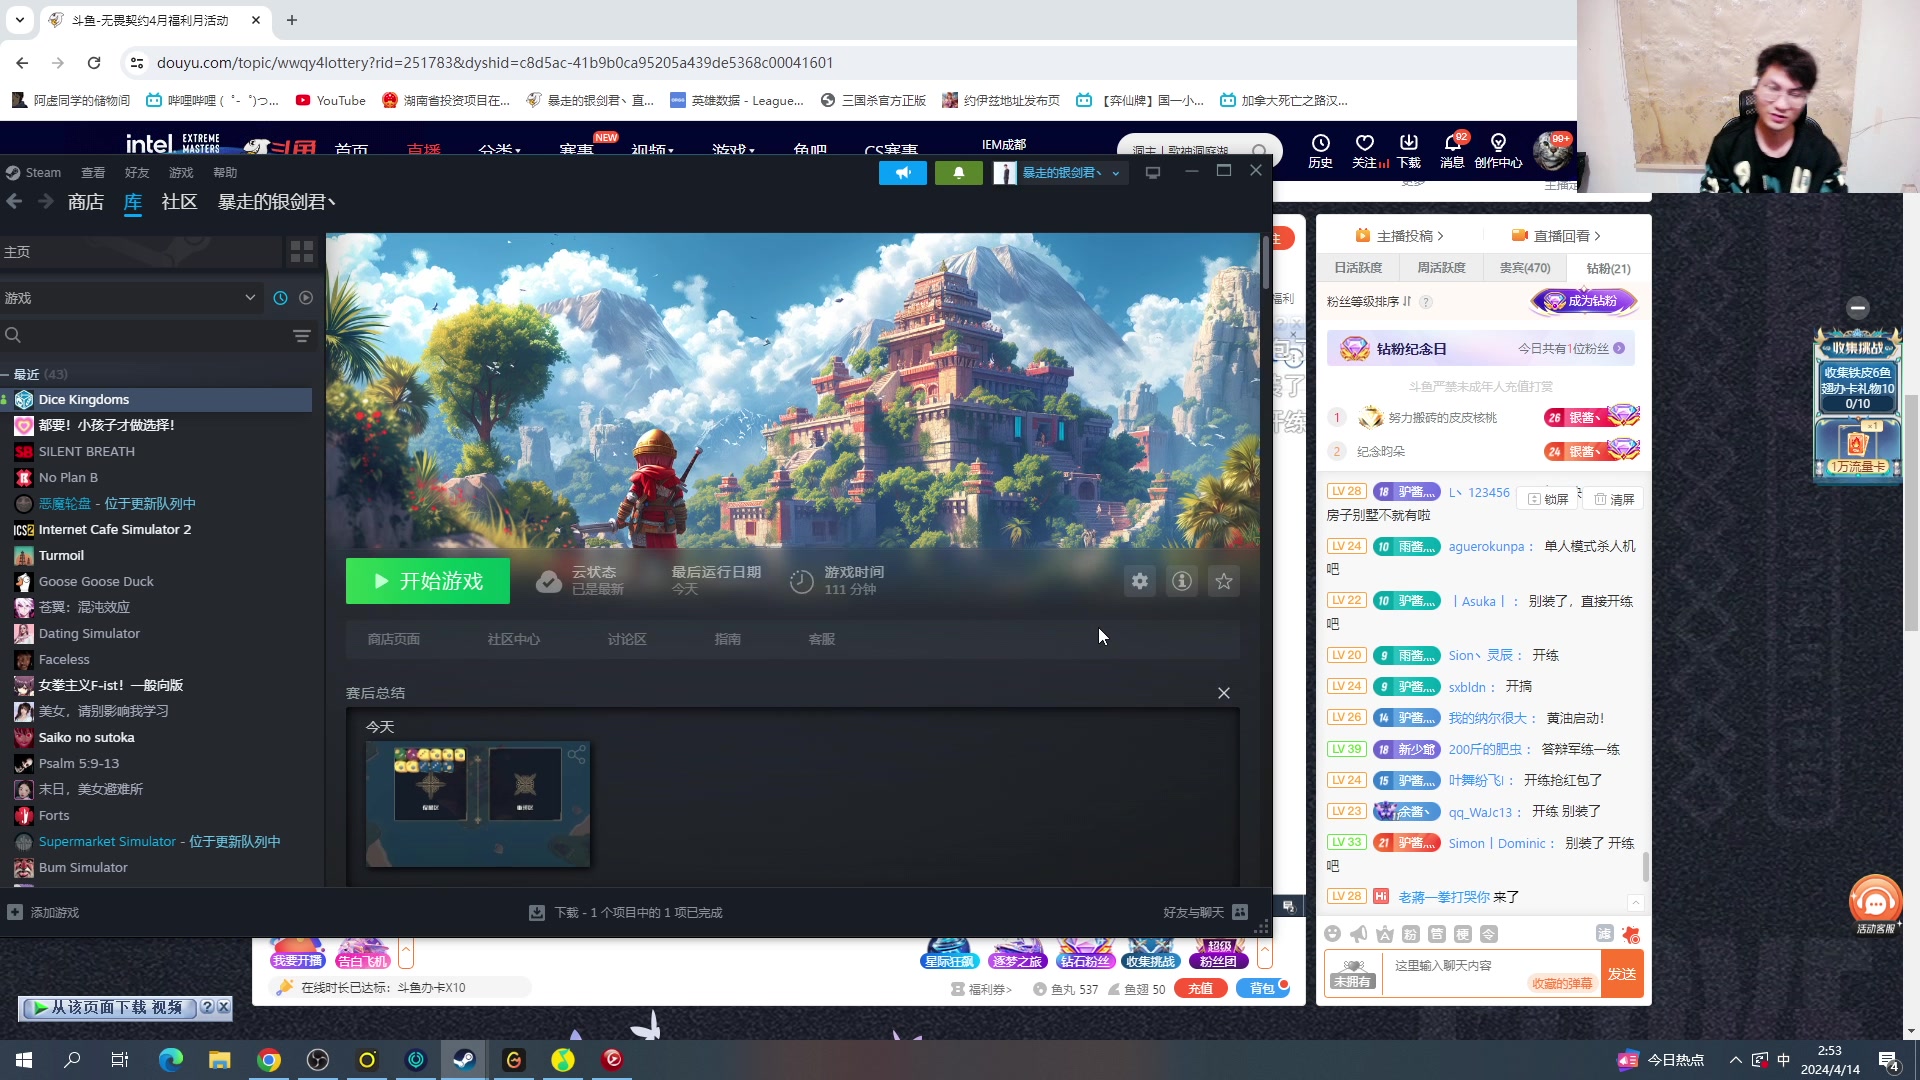Open game settings gear icon
Viewport: 1920px width, 1080px height.
(1140, 581)
